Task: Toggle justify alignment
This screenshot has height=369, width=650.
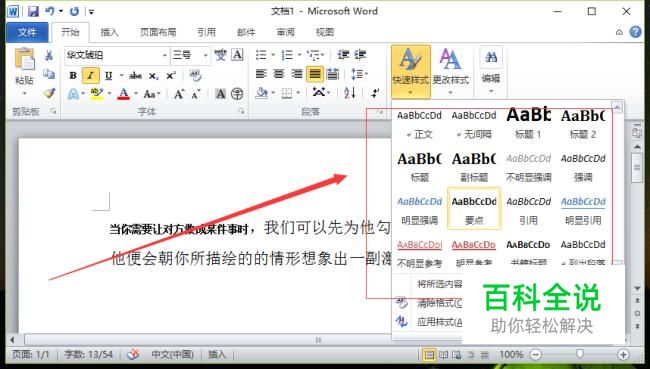Action: pos(315,74)
